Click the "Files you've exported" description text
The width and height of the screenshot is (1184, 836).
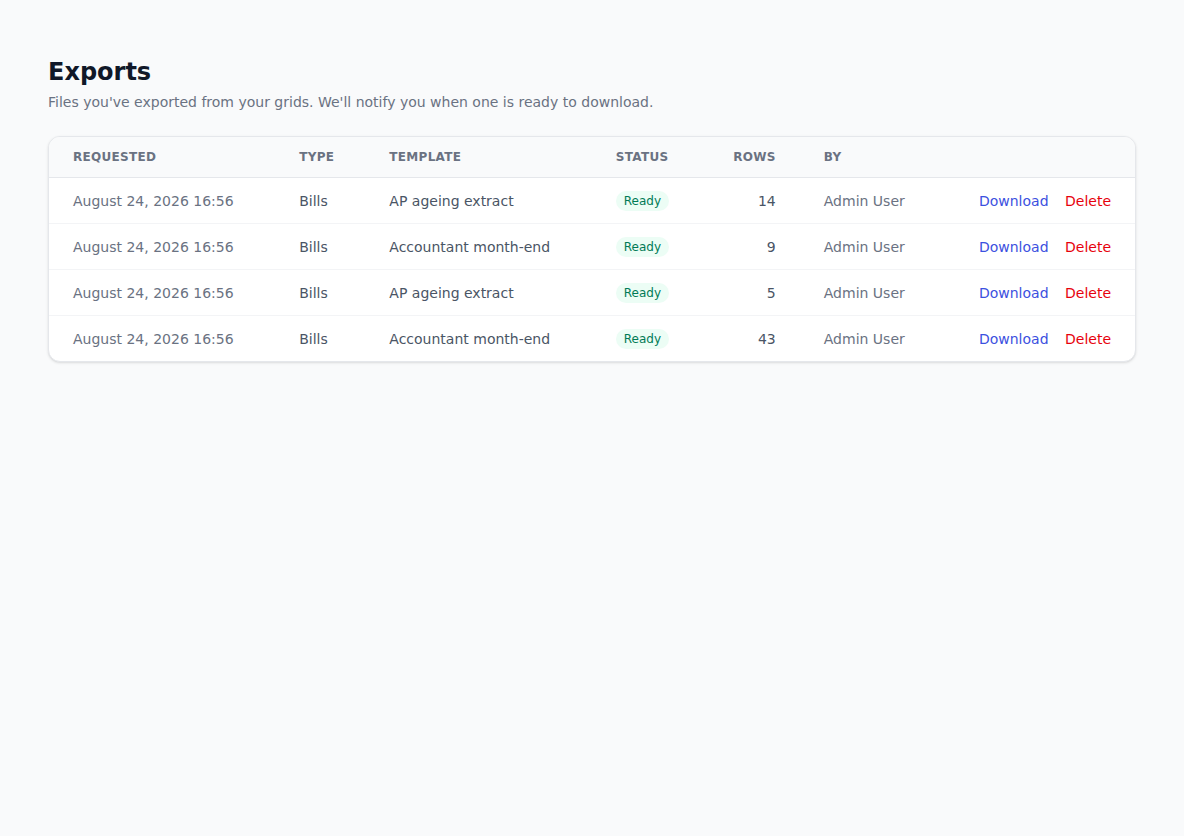[x=350, y=102]
